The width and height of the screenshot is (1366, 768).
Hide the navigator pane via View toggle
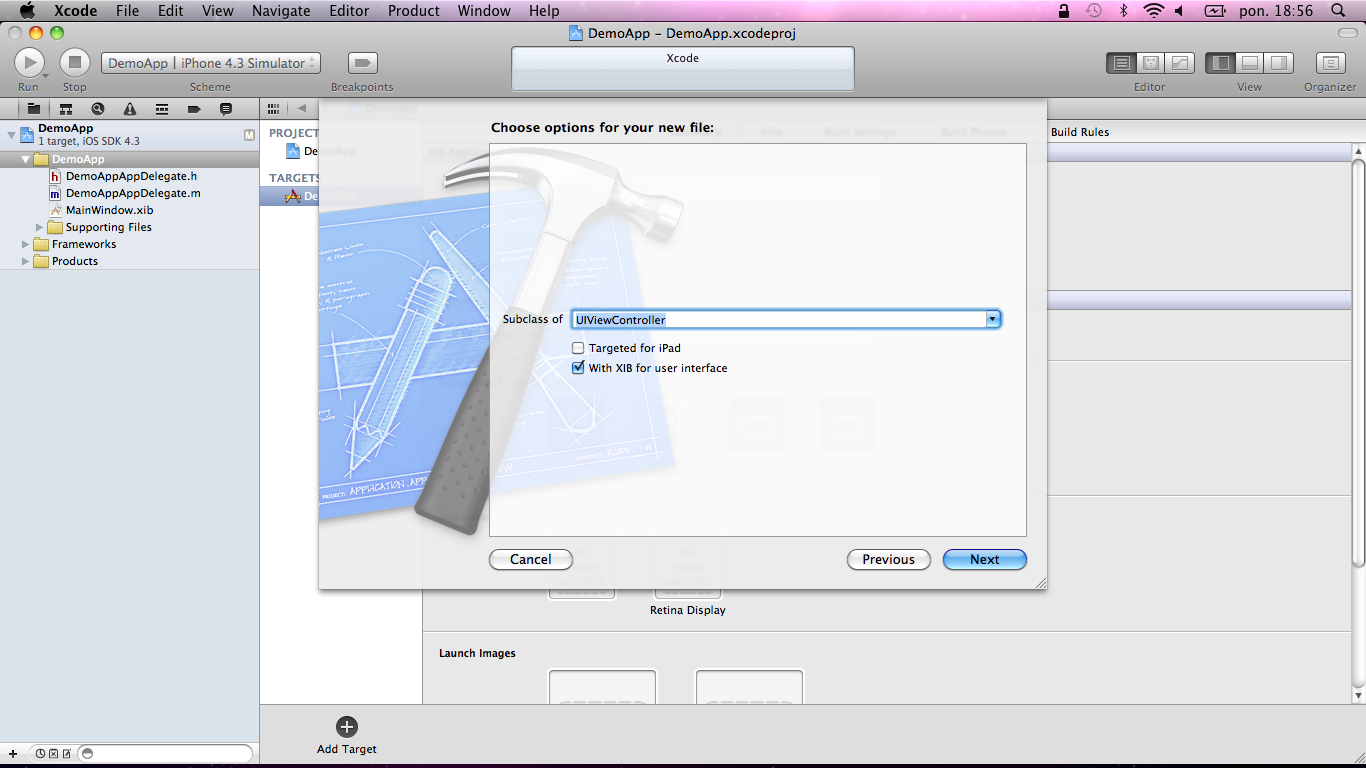1220,63
